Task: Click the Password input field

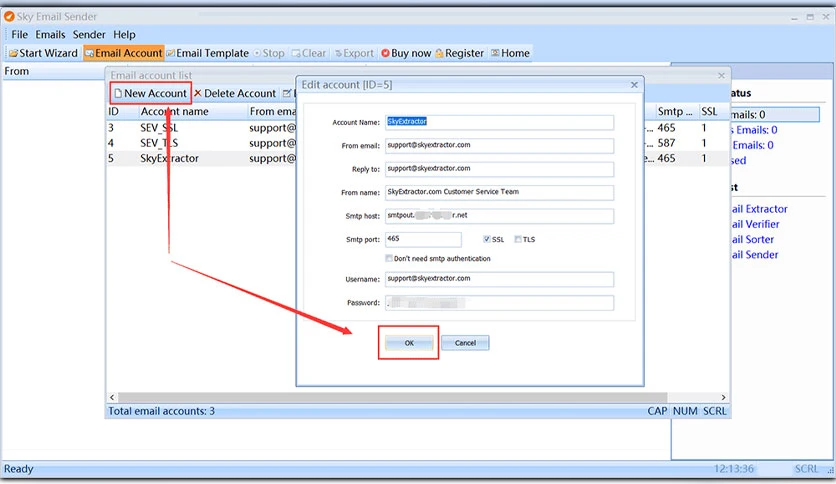Action: (499, 303)
